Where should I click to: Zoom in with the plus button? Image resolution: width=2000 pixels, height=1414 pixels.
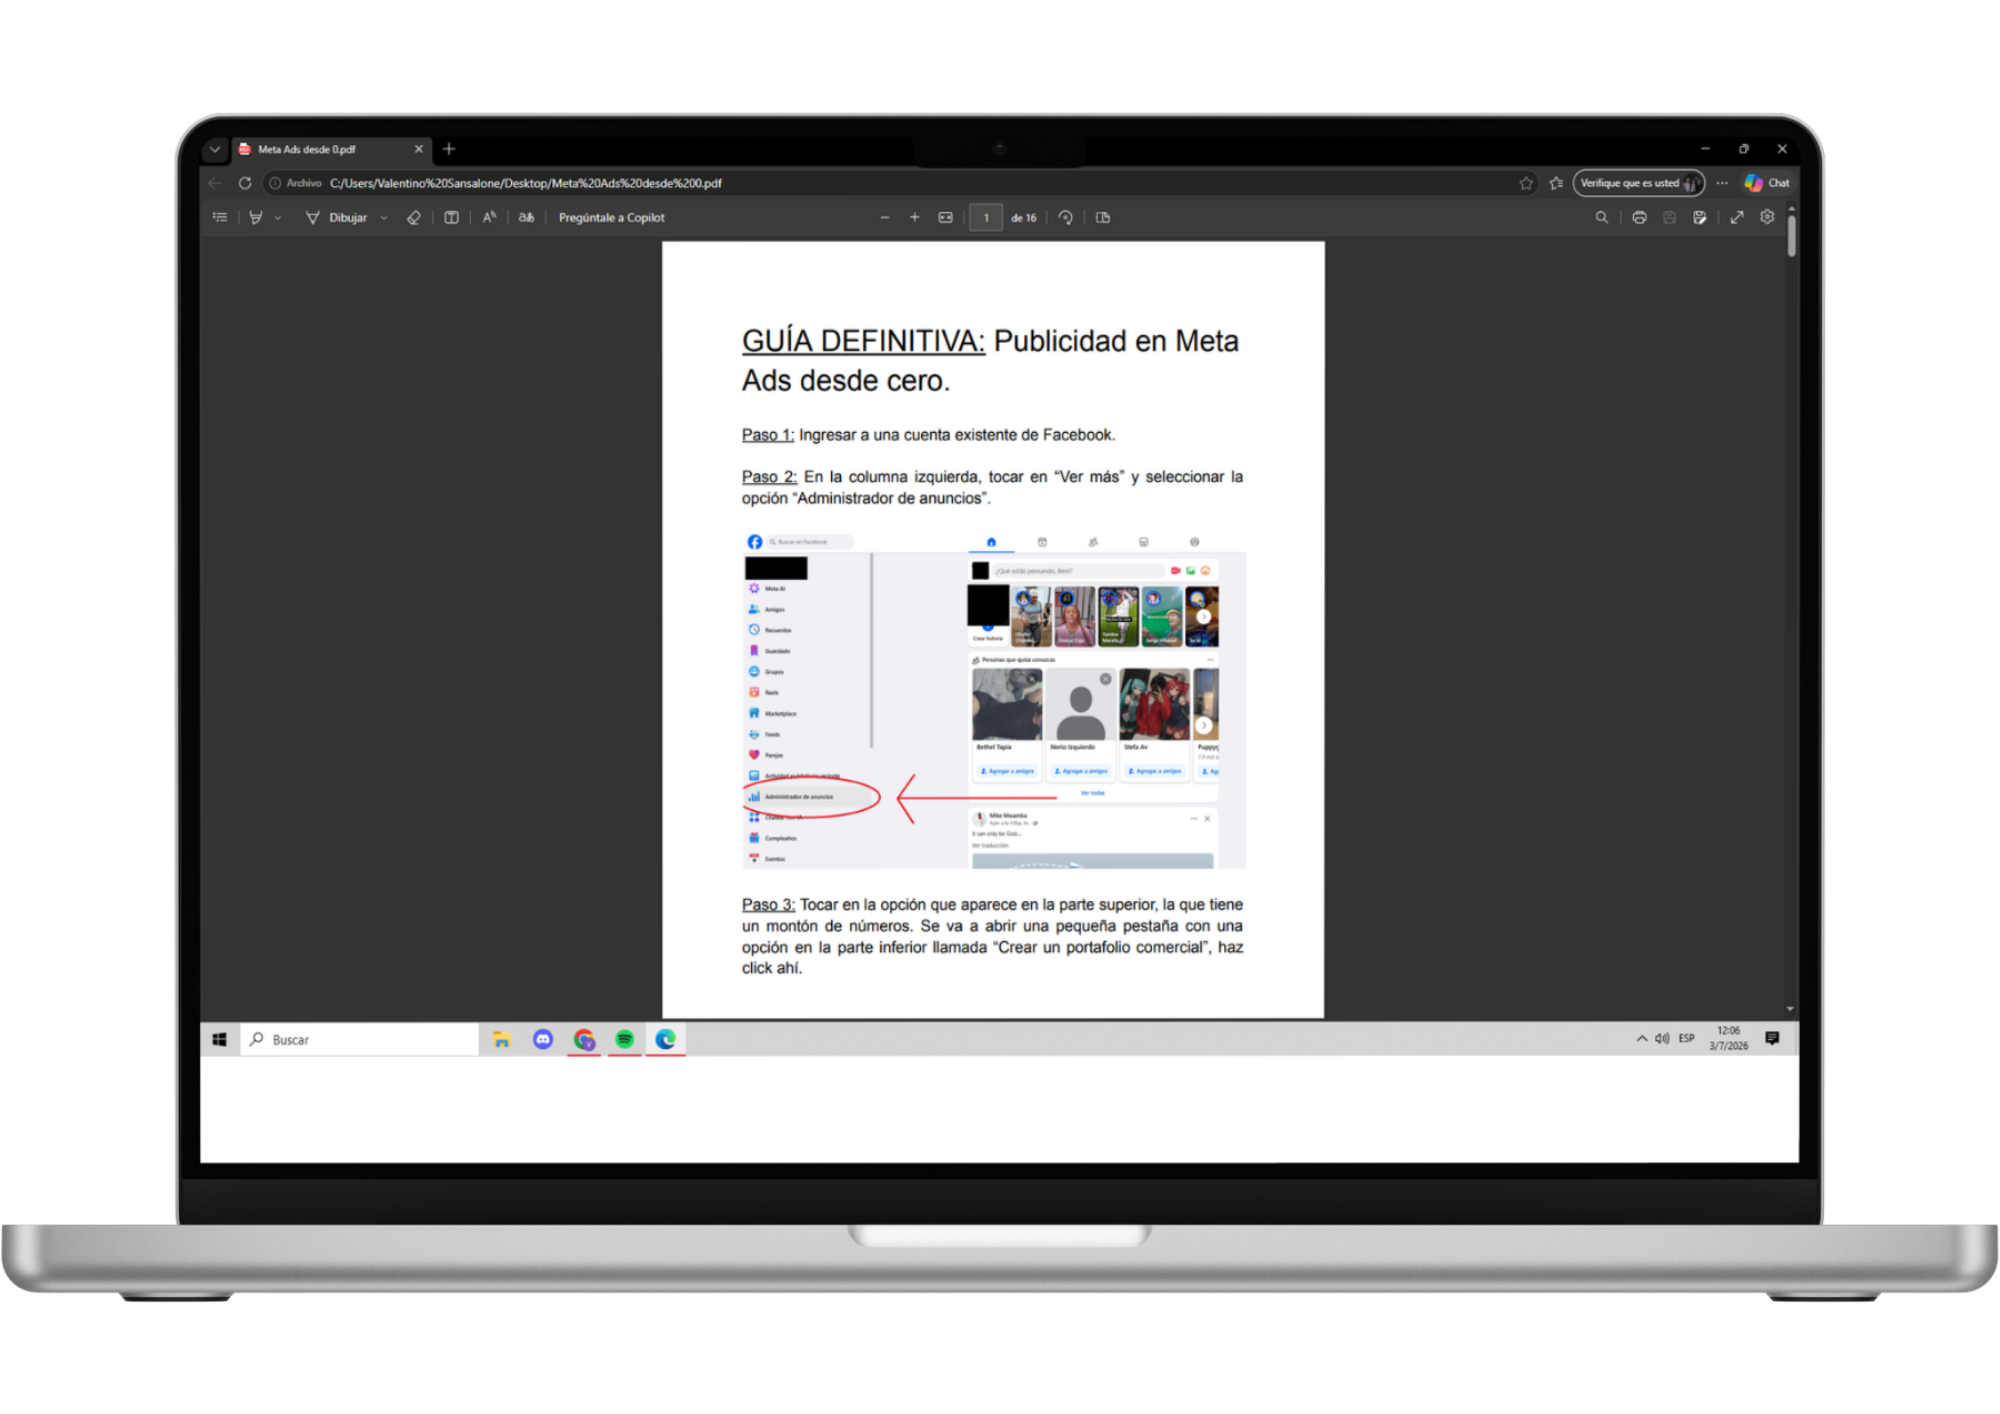click(x=914, y=217)
